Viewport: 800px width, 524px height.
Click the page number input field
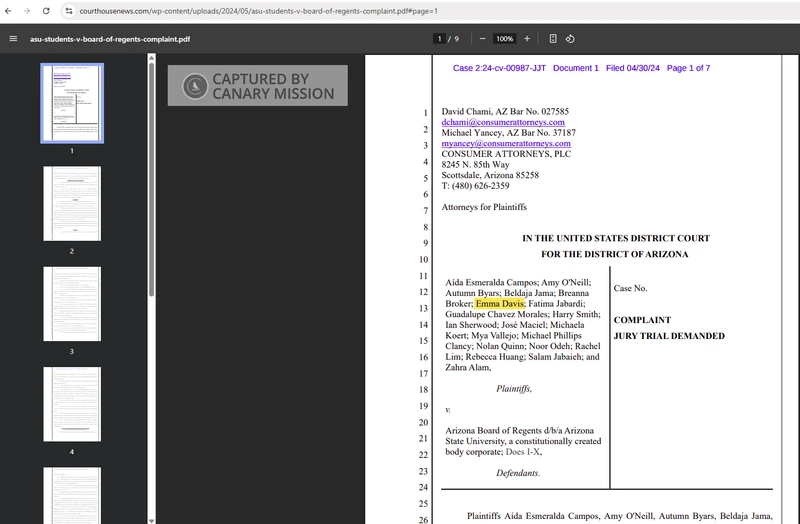[439, 39]
